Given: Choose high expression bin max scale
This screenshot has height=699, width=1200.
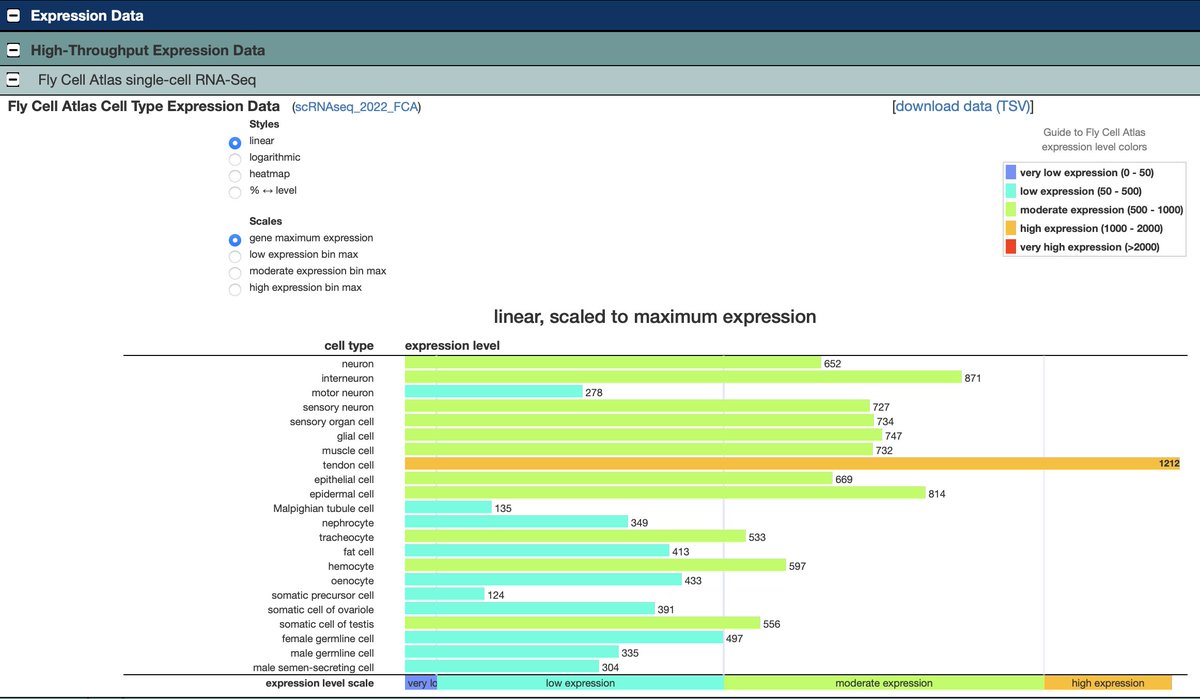Looking at the screenshot, I should (x=234, y=288).
